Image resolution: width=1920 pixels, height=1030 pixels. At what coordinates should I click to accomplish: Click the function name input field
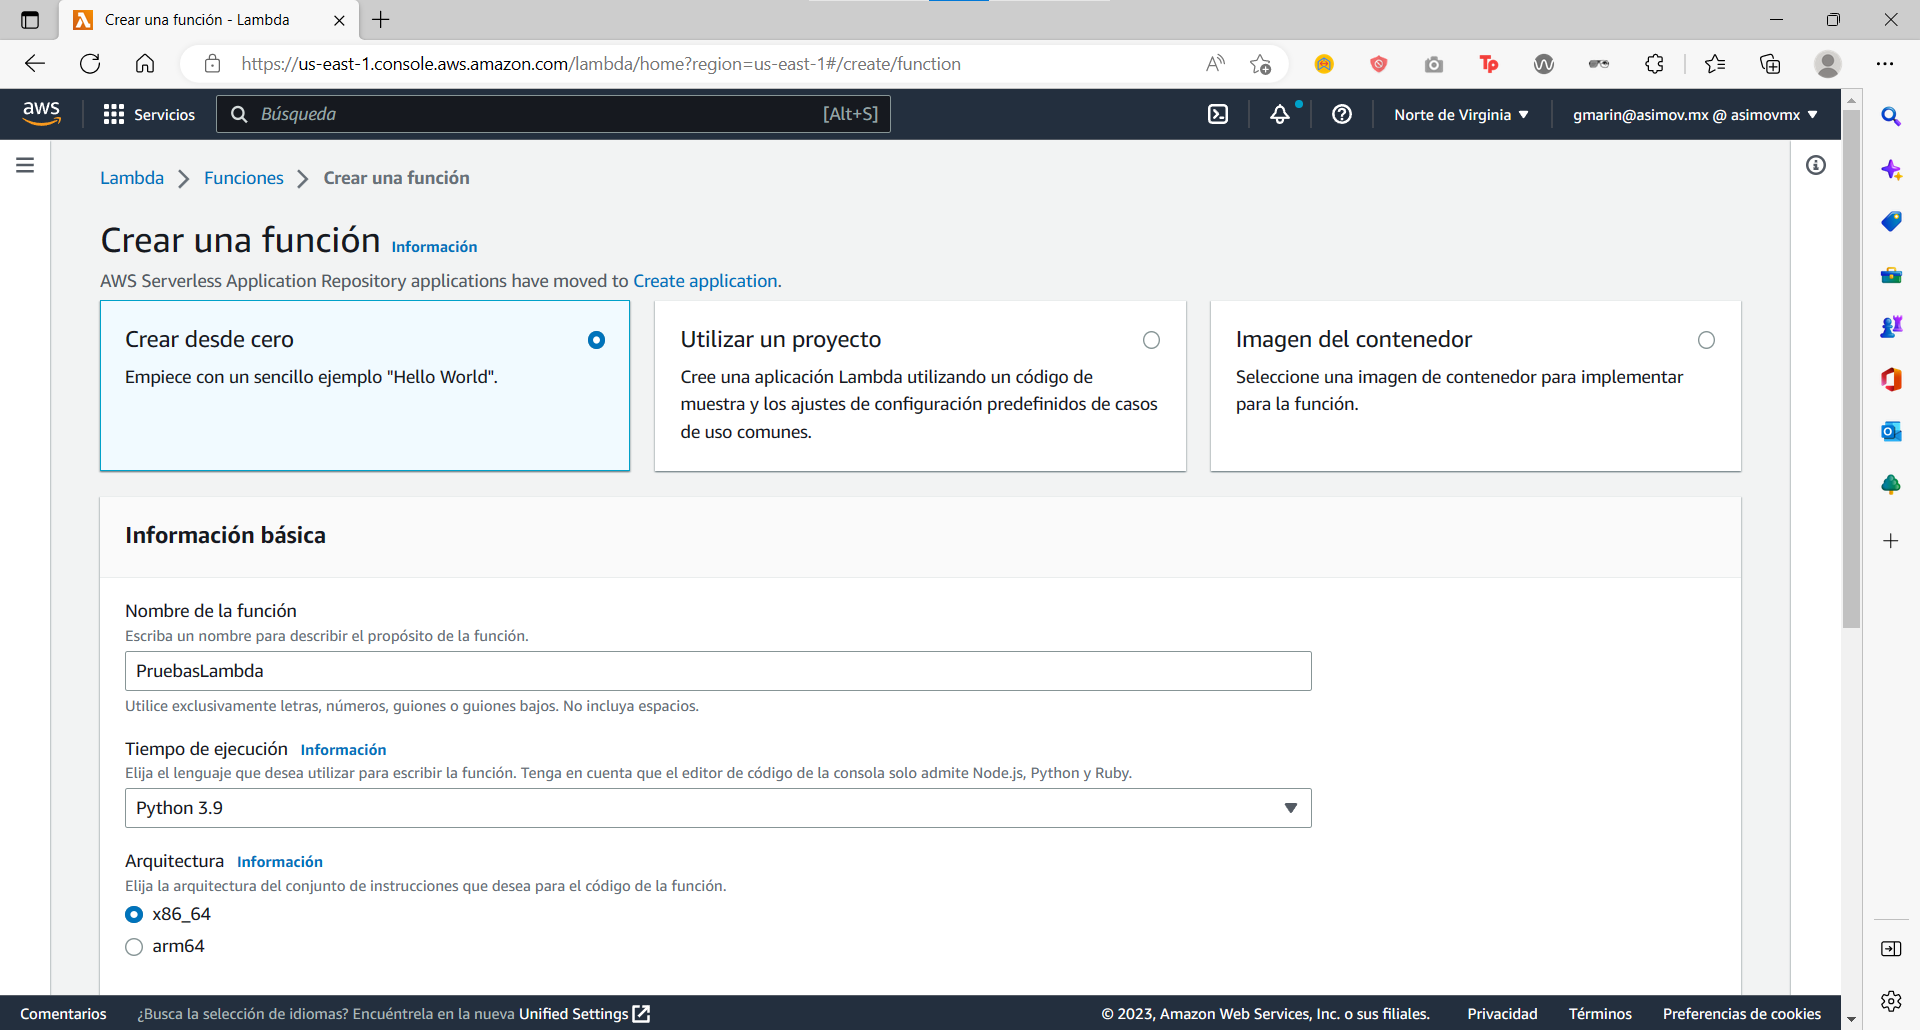[x=718, y=671]
